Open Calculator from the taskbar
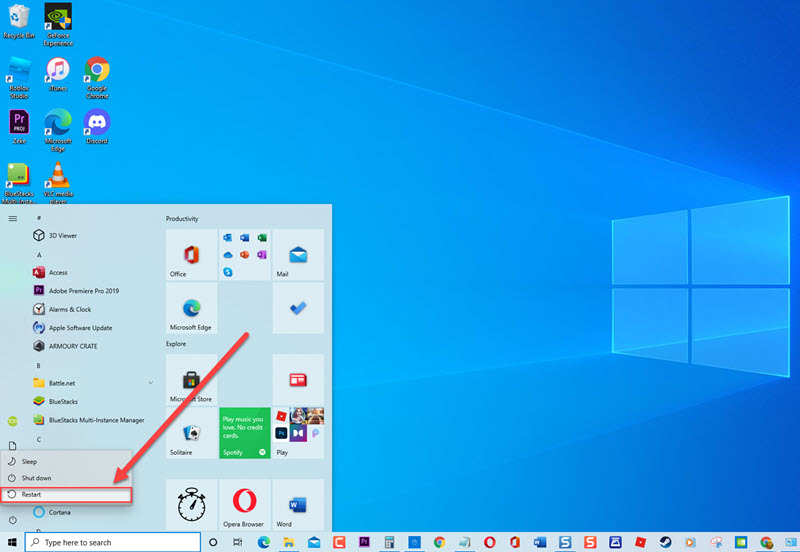This screenshot has width=800, height=552. pos(389,542)
